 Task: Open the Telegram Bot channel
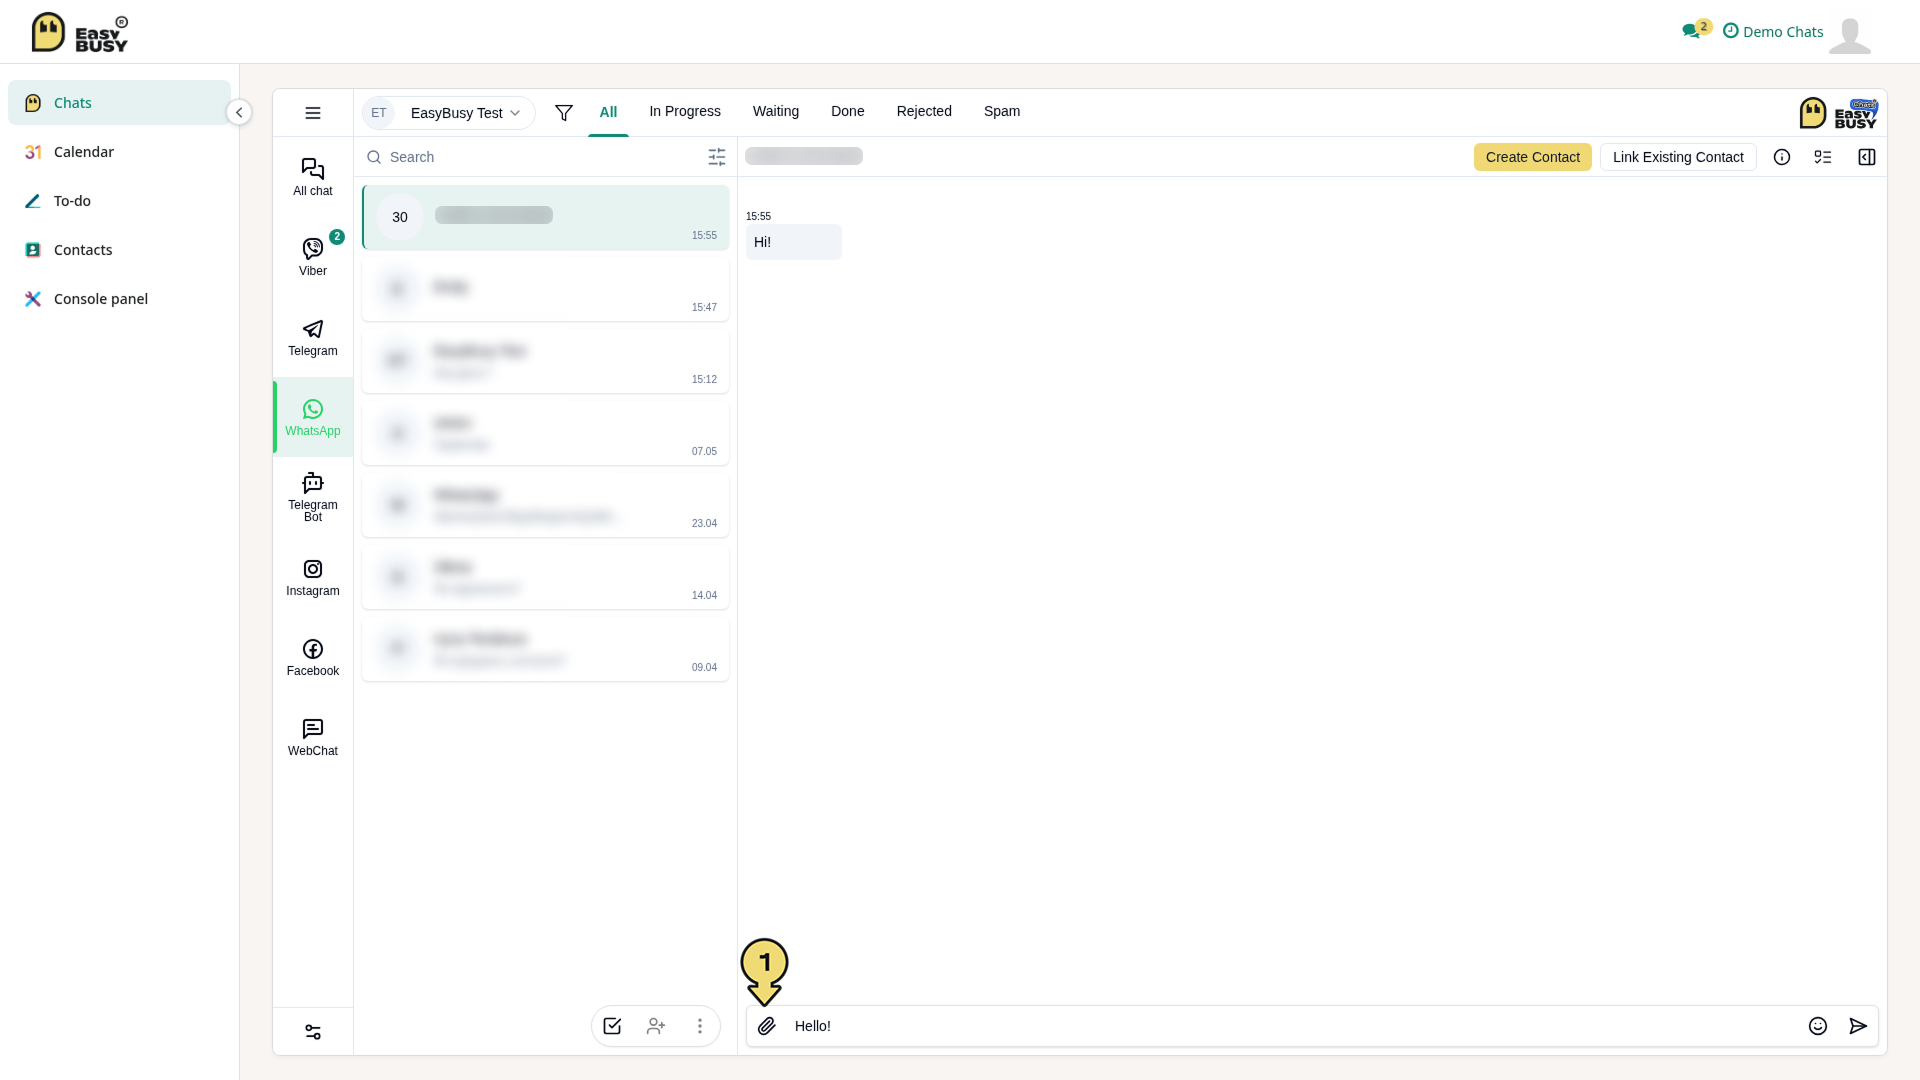click(x=313, y=497)
